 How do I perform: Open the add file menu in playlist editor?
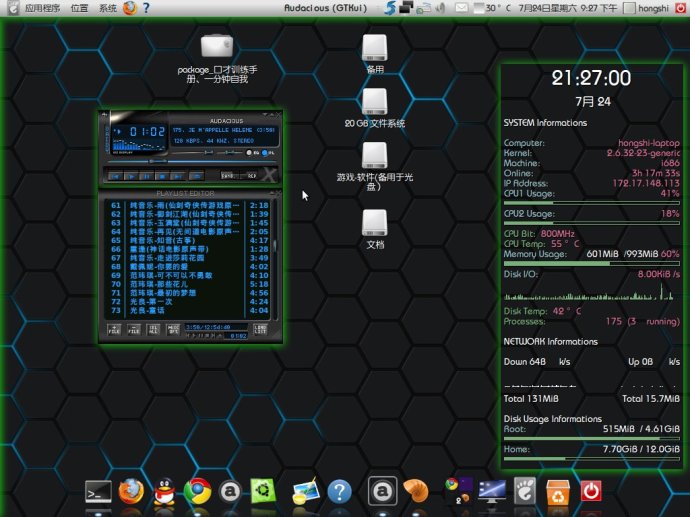point(114,329)
